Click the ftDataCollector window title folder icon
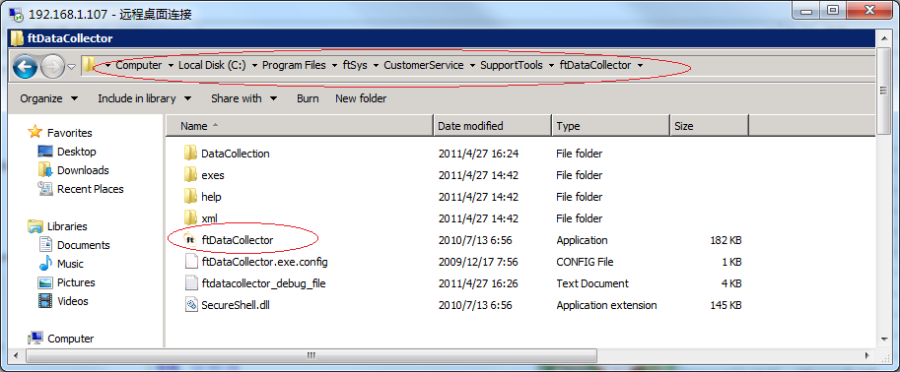Image resolution: width=900 pixels, height=372 pixels. pos(17,38)
